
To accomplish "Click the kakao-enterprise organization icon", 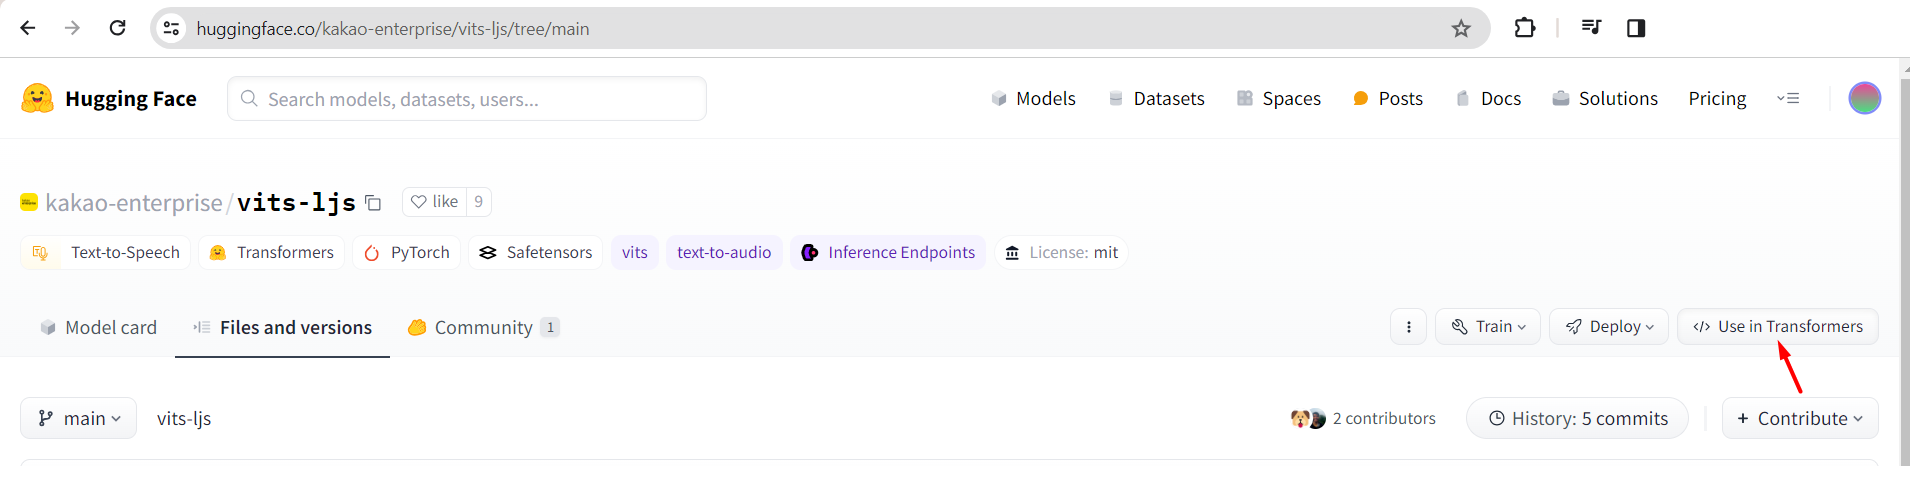I will [x=29, y=202].
